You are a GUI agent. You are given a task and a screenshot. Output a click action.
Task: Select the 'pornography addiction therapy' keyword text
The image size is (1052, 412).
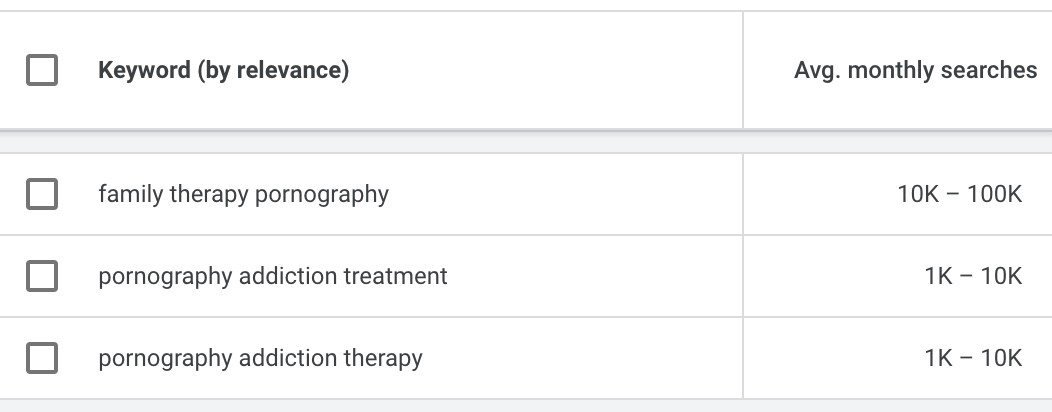(x=260, y=358)
